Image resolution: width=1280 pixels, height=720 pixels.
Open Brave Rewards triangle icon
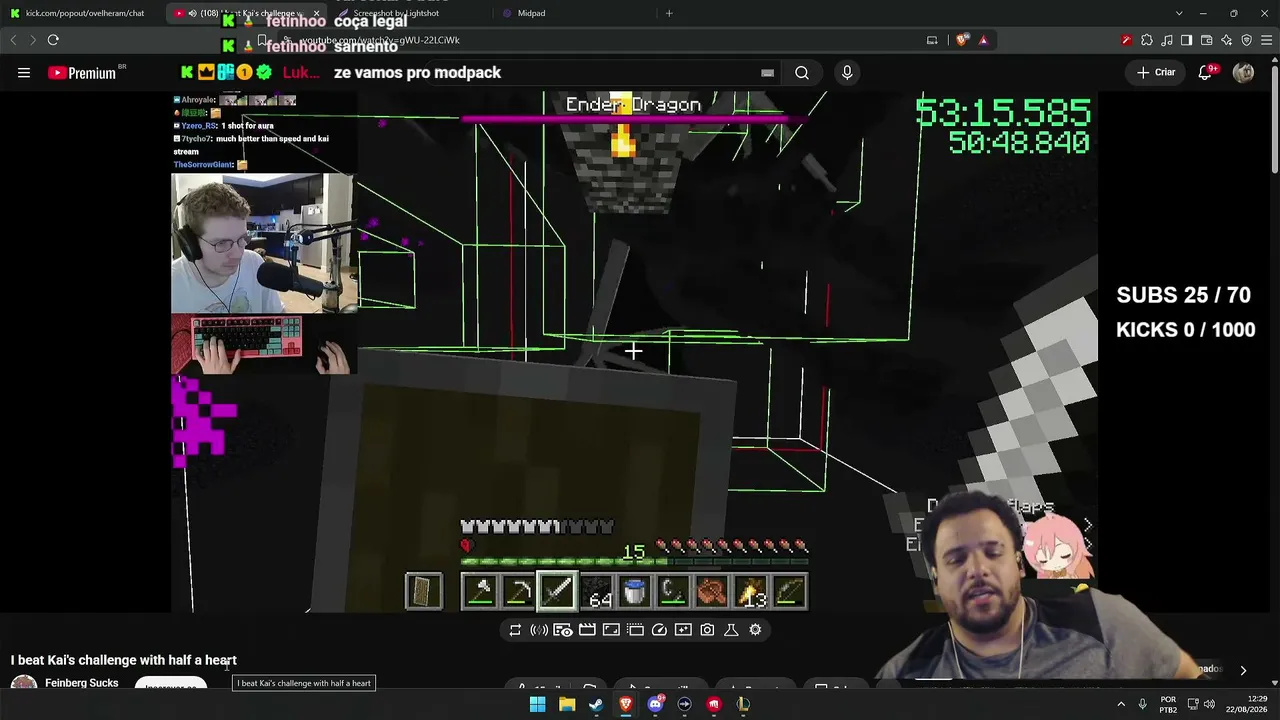click(x=983, y=40)
